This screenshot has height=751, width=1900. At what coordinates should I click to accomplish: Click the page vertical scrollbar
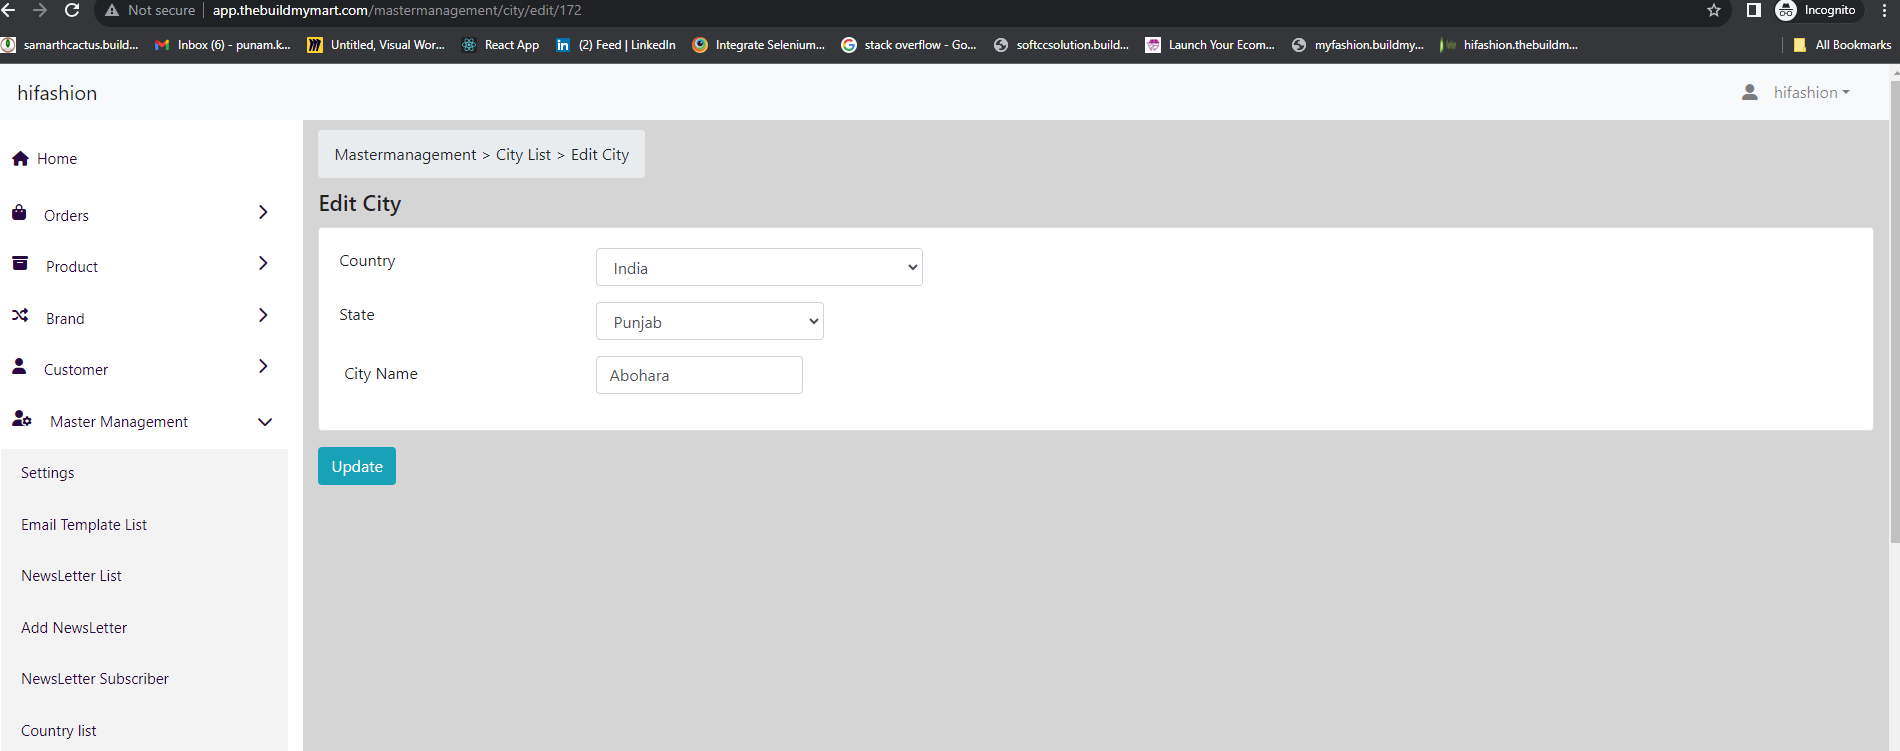1894,310
